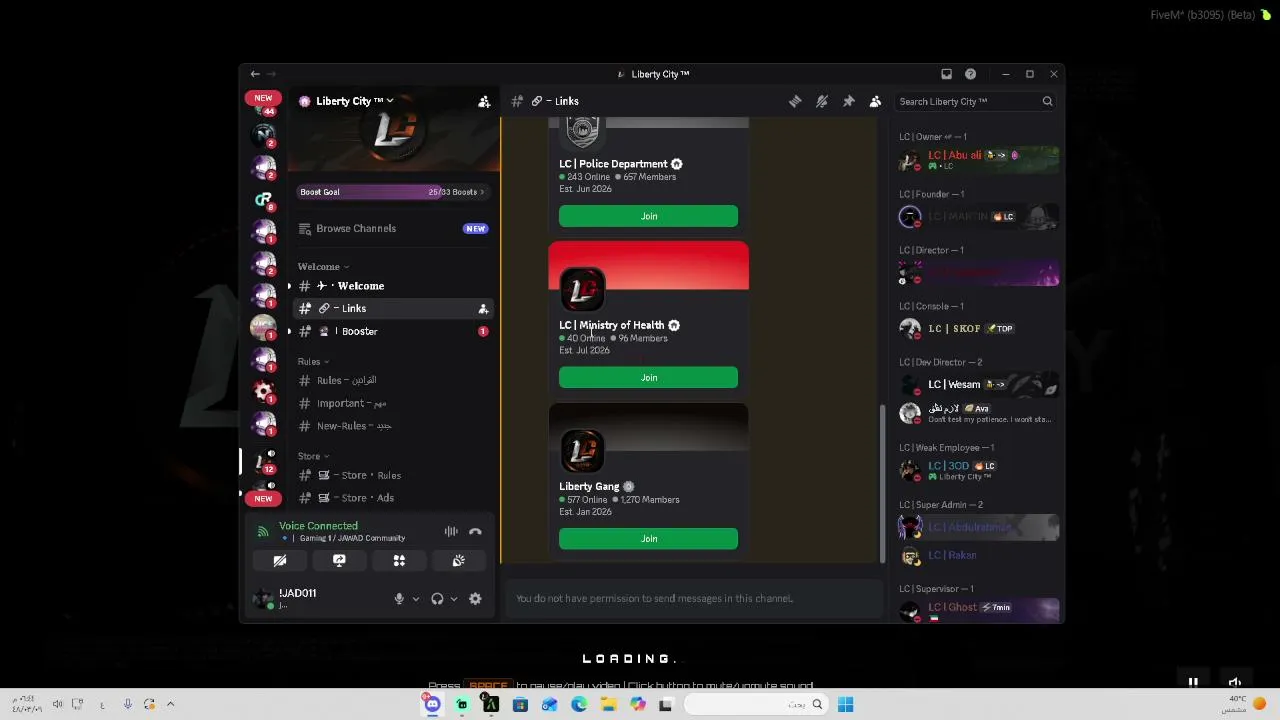
Task: Share your screen from voice panel
Action: coord(339,561)
